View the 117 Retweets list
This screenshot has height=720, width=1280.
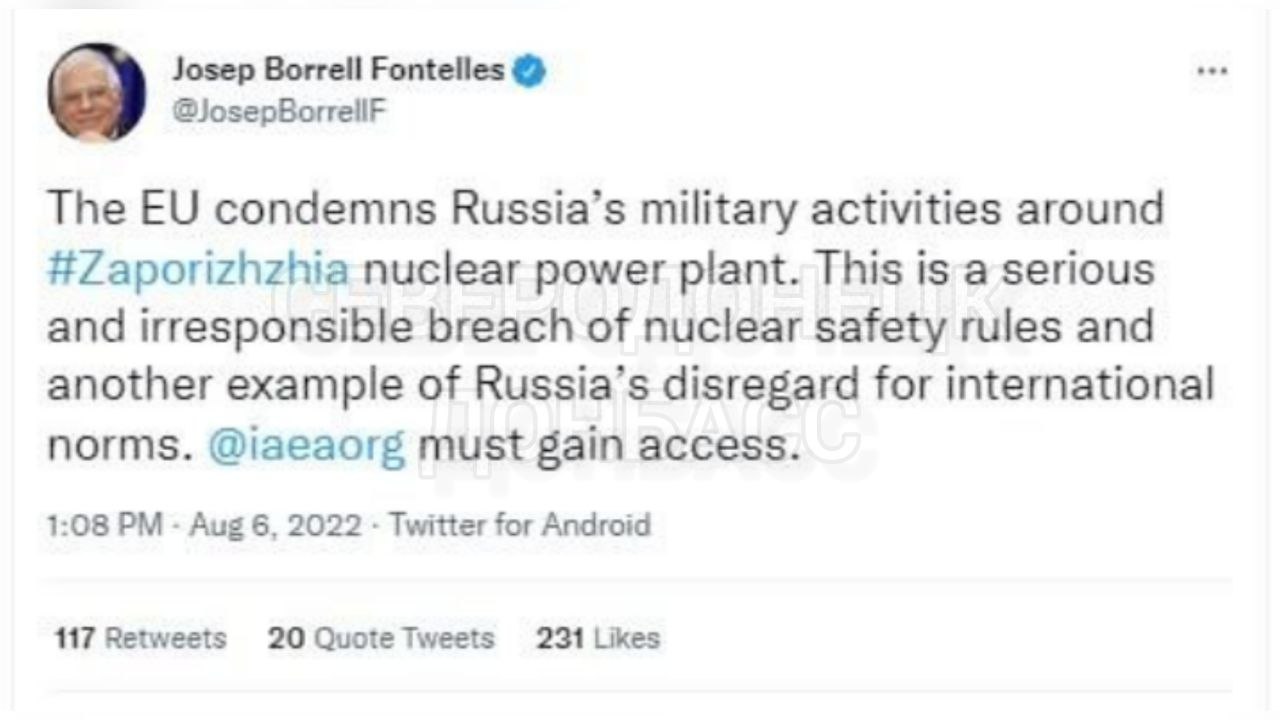click(x=141, y=638)
